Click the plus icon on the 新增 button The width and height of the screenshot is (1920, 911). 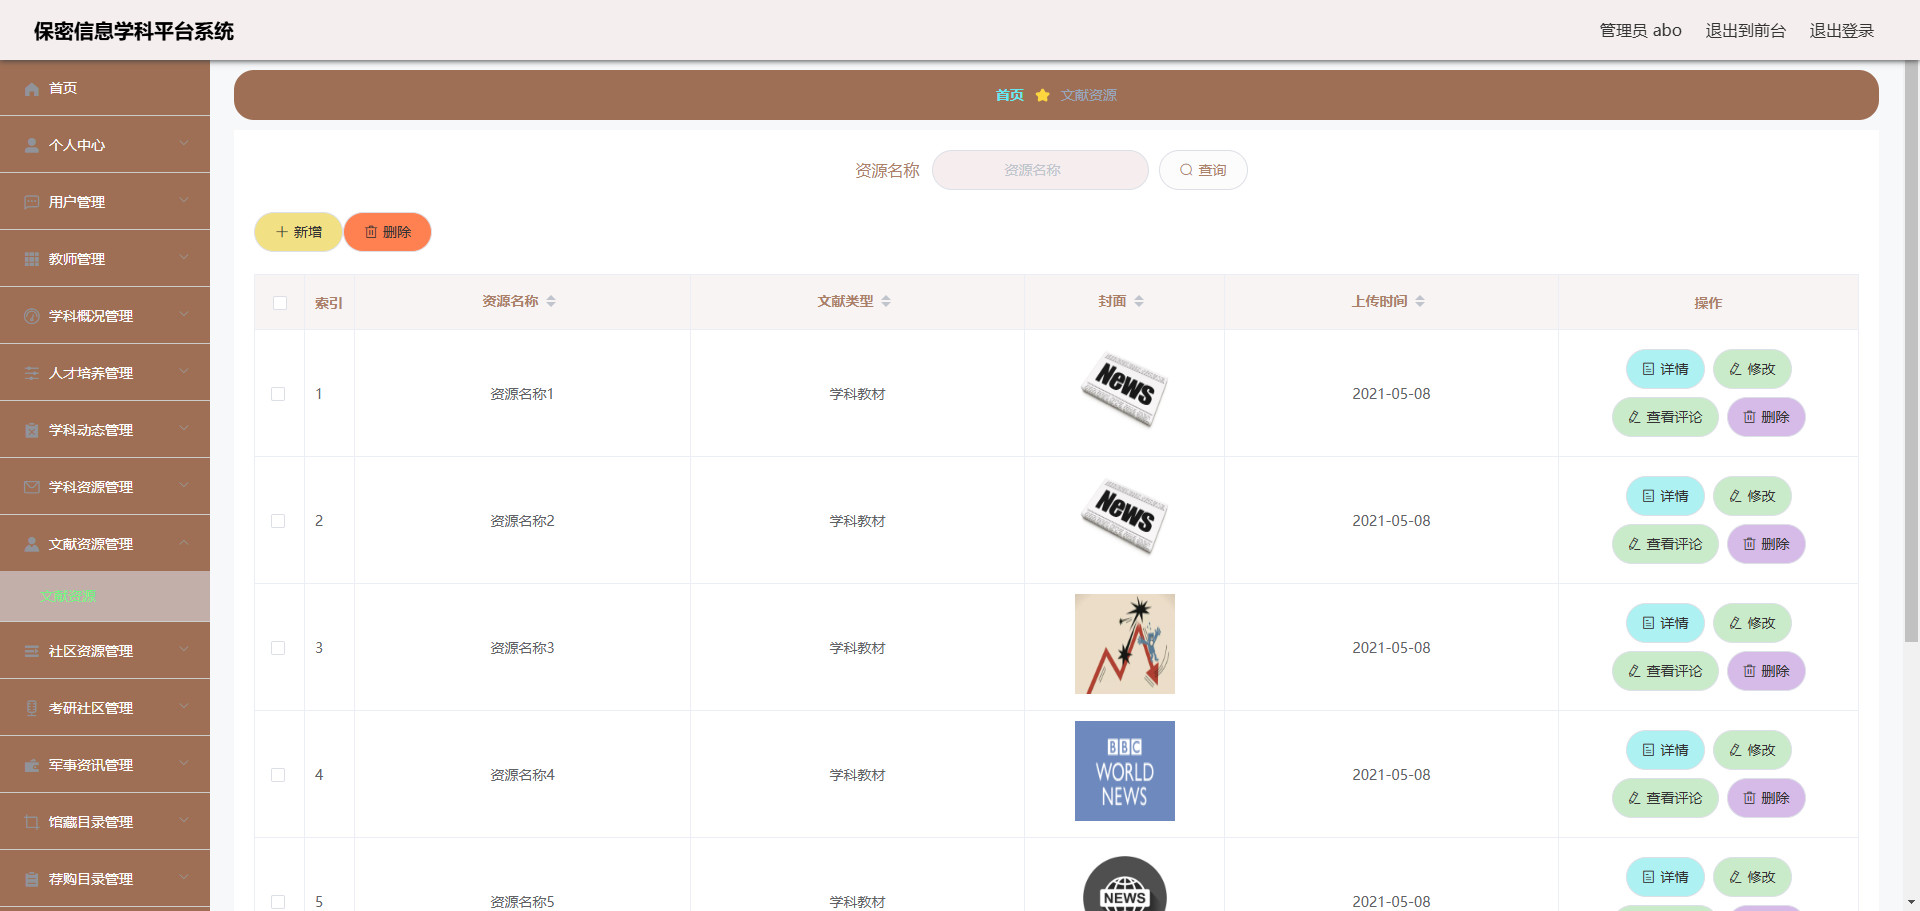click(282, 232)
